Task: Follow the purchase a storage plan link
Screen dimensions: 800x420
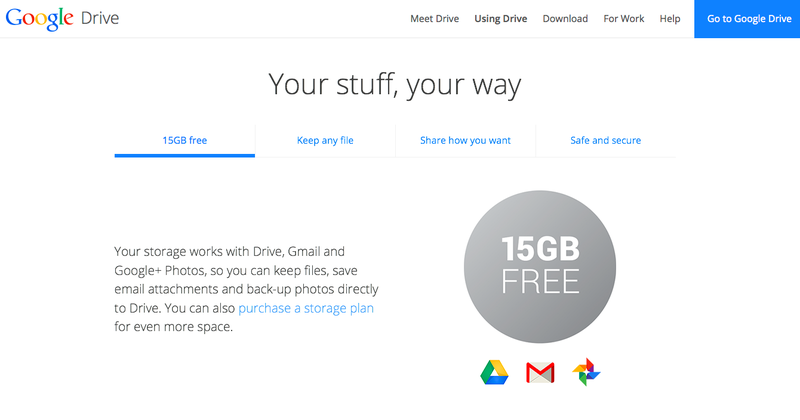Action: 306,308
